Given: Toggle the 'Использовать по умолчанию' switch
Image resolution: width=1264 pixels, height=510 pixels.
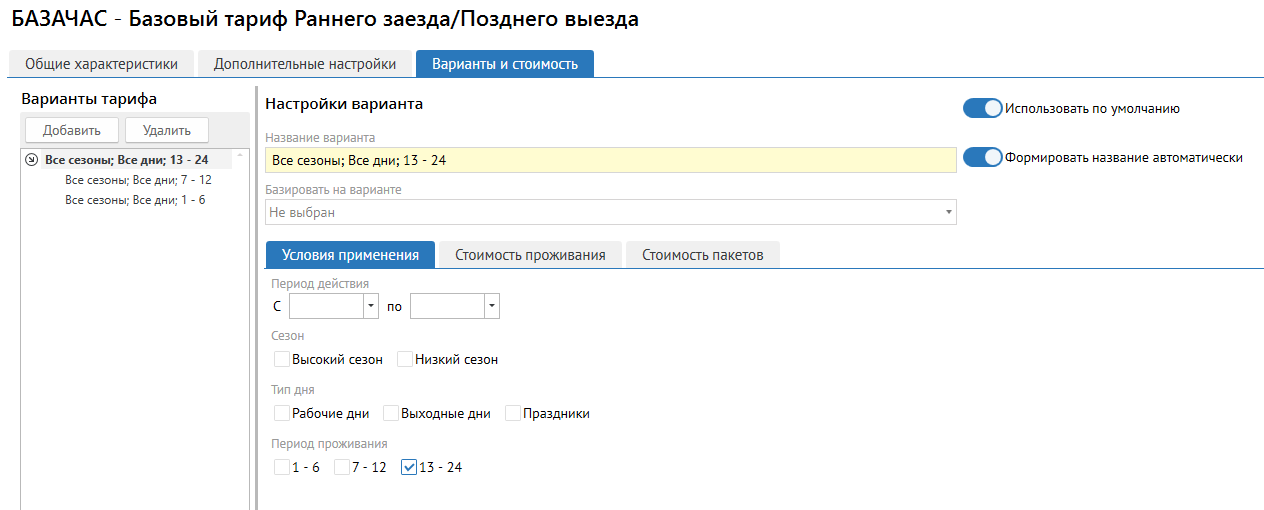Looking at the screenshot, I should 982,108.
